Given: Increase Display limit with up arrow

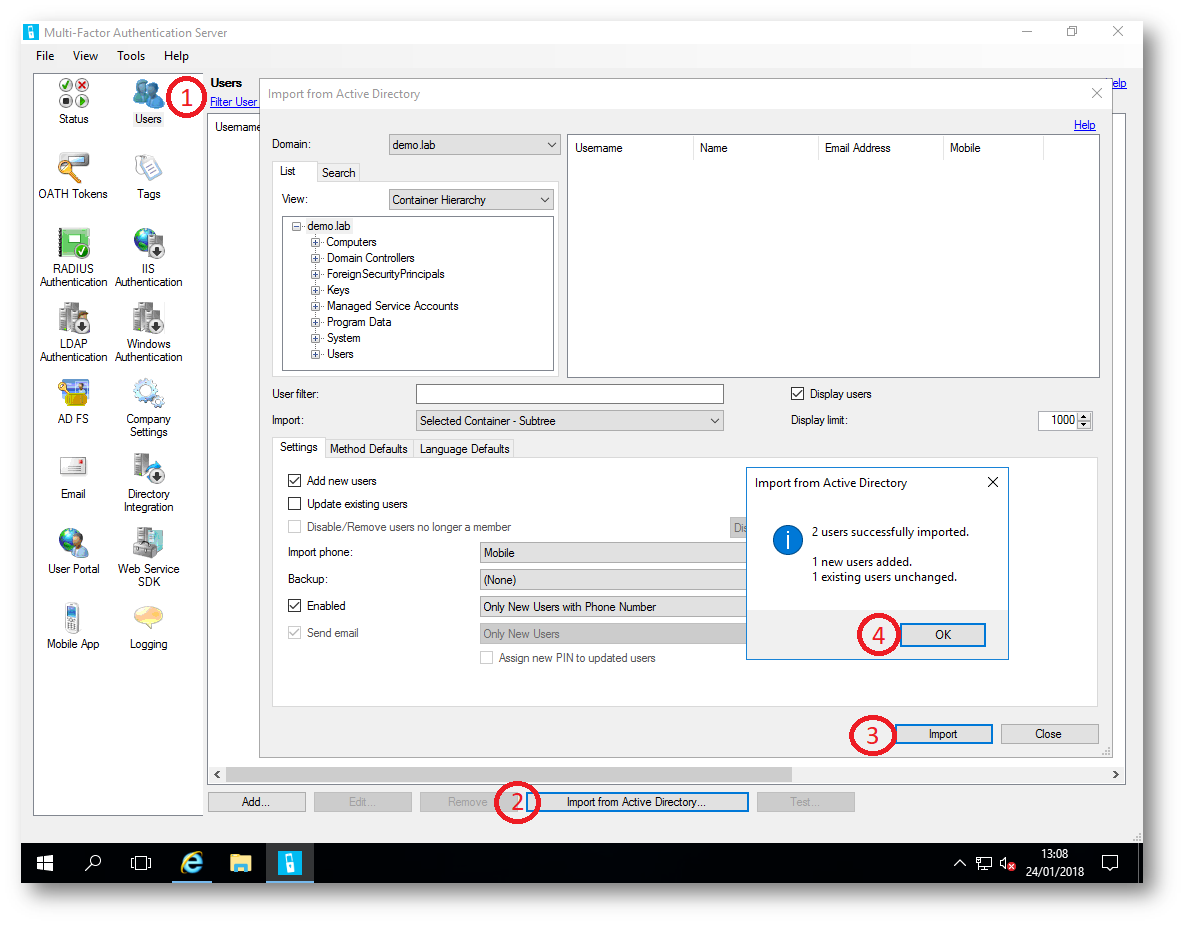Looking at the screenshot, I should (1084, 416).
